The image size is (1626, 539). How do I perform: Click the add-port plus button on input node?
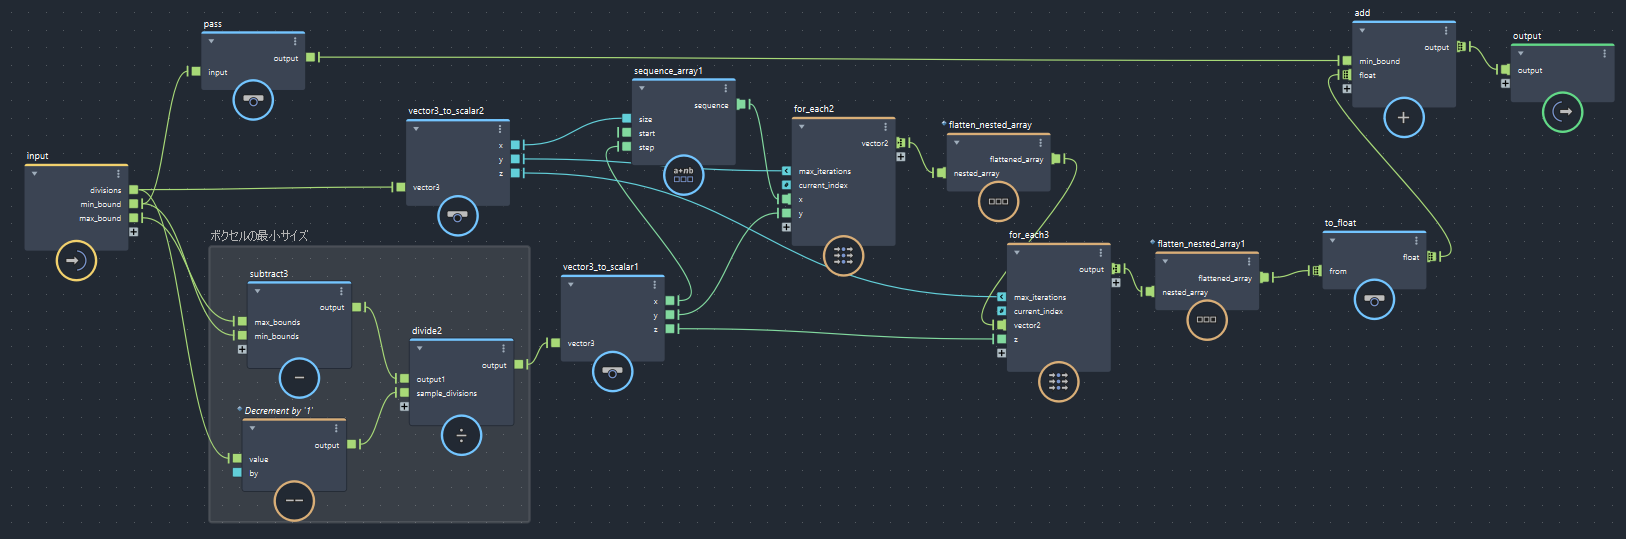point(133,232)
